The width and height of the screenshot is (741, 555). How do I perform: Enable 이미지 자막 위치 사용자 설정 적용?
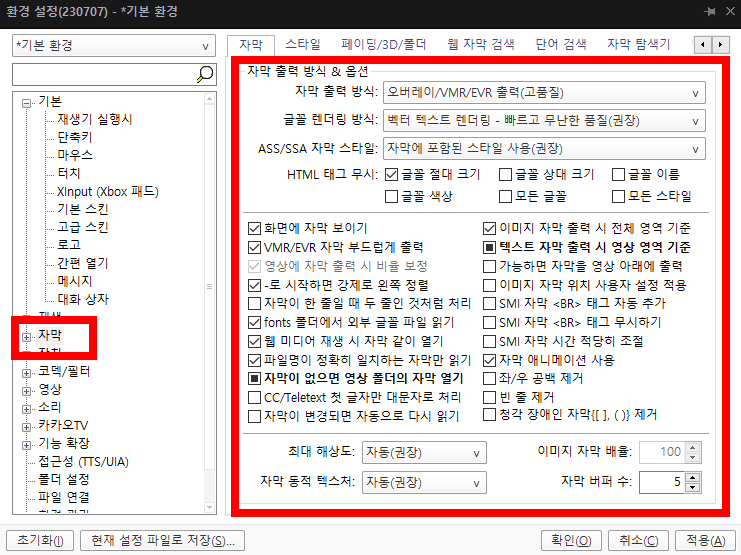(489, 285)
